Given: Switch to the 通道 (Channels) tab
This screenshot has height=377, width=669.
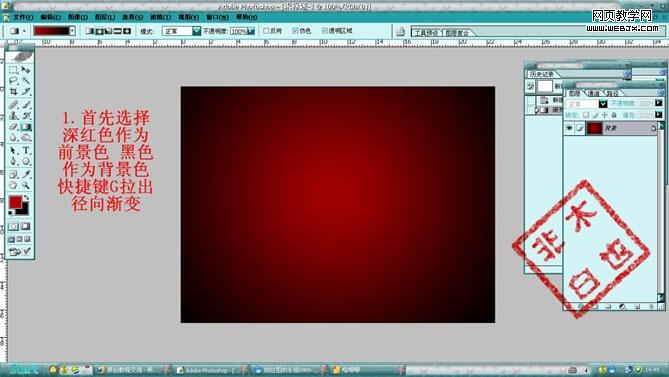Looking at the screenshot, I should pos(593,93).
